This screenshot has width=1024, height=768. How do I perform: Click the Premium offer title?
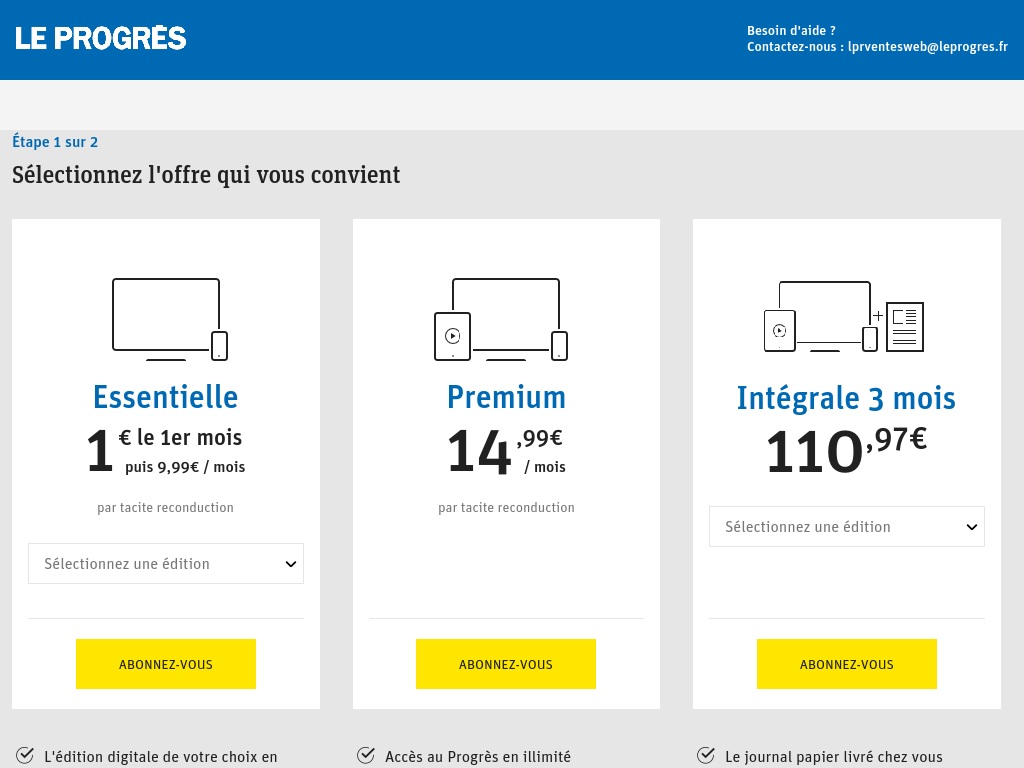pos(506,397)
